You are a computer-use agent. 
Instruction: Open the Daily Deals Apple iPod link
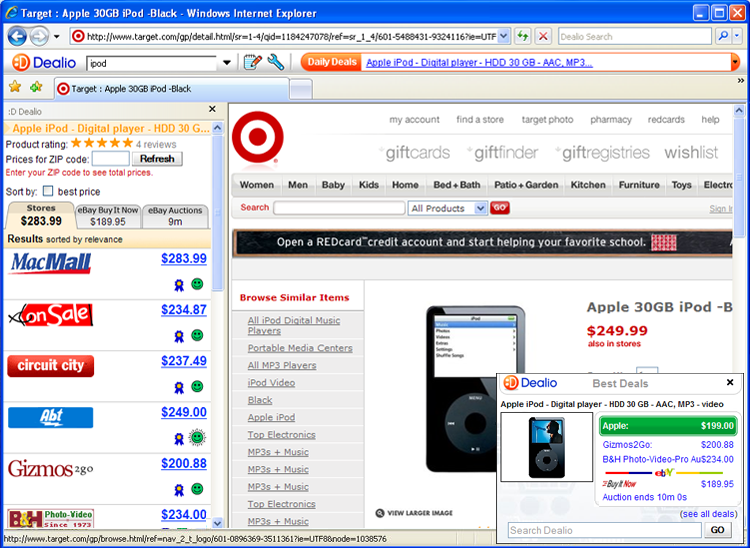coord(479,63)
